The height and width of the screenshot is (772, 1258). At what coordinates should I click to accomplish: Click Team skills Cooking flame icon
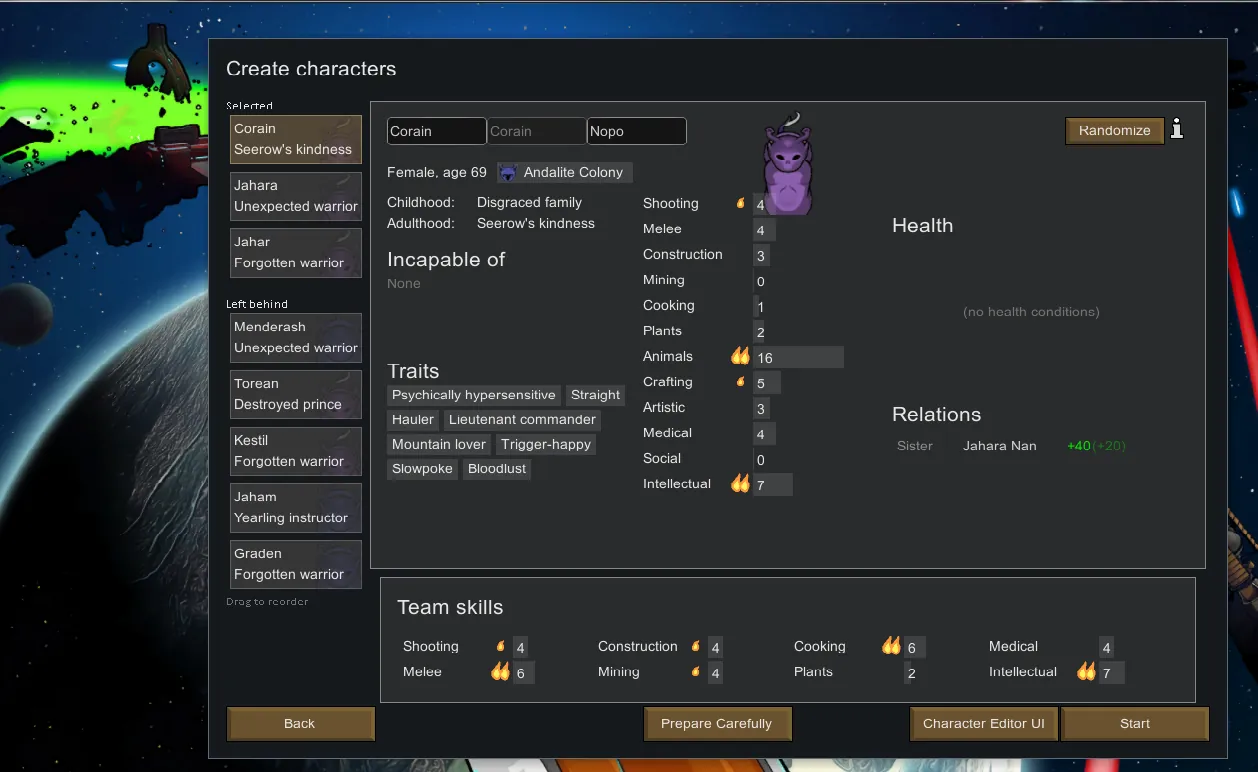891,646
